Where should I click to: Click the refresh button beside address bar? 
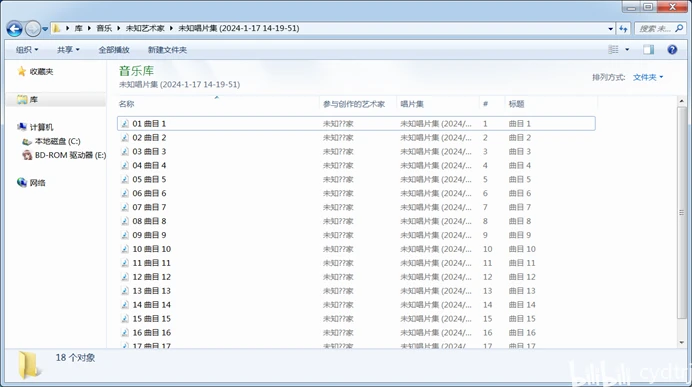click(623, 29)
